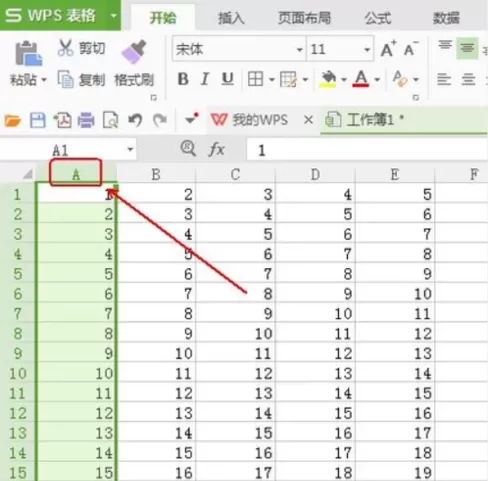This screenshot has width=488, height=481.
Task: Undo last action arrow
Action: (135, 120)
